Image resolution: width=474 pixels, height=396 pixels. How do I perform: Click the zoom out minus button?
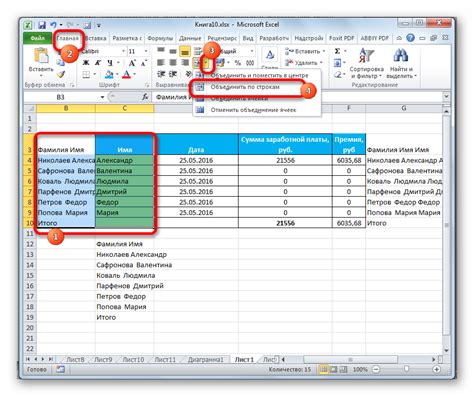[376, 369]
